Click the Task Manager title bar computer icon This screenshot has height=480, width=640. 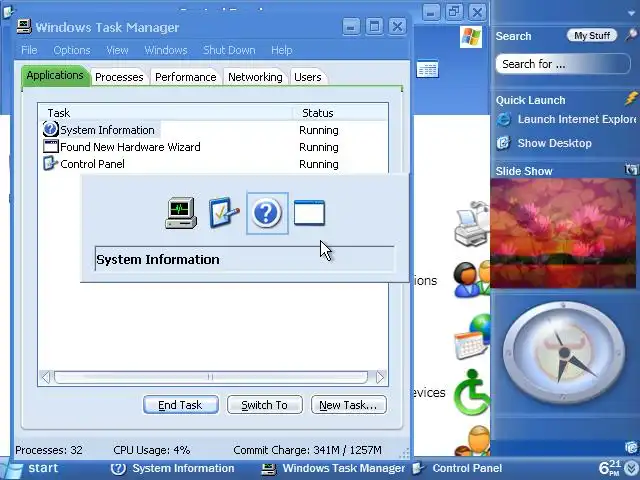[x=24, y=27]
